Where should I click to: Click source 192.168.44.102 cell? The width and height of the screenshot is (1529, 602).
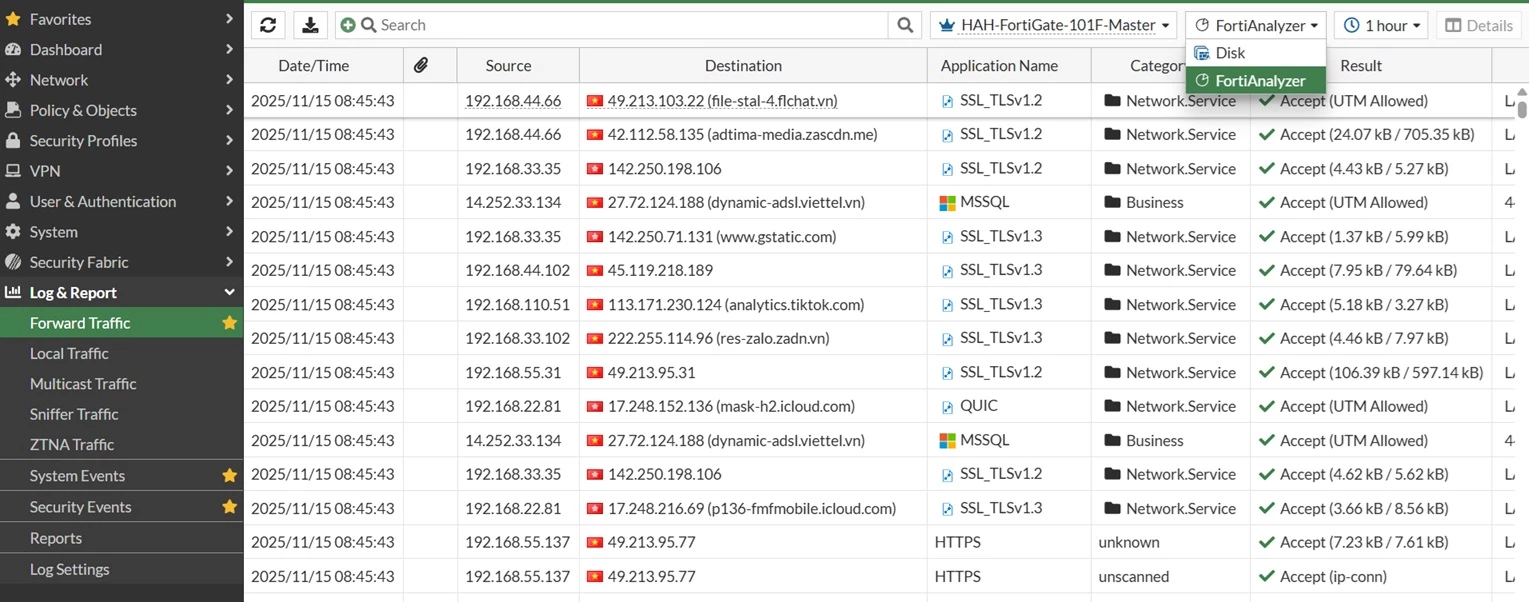pos(517,271)
